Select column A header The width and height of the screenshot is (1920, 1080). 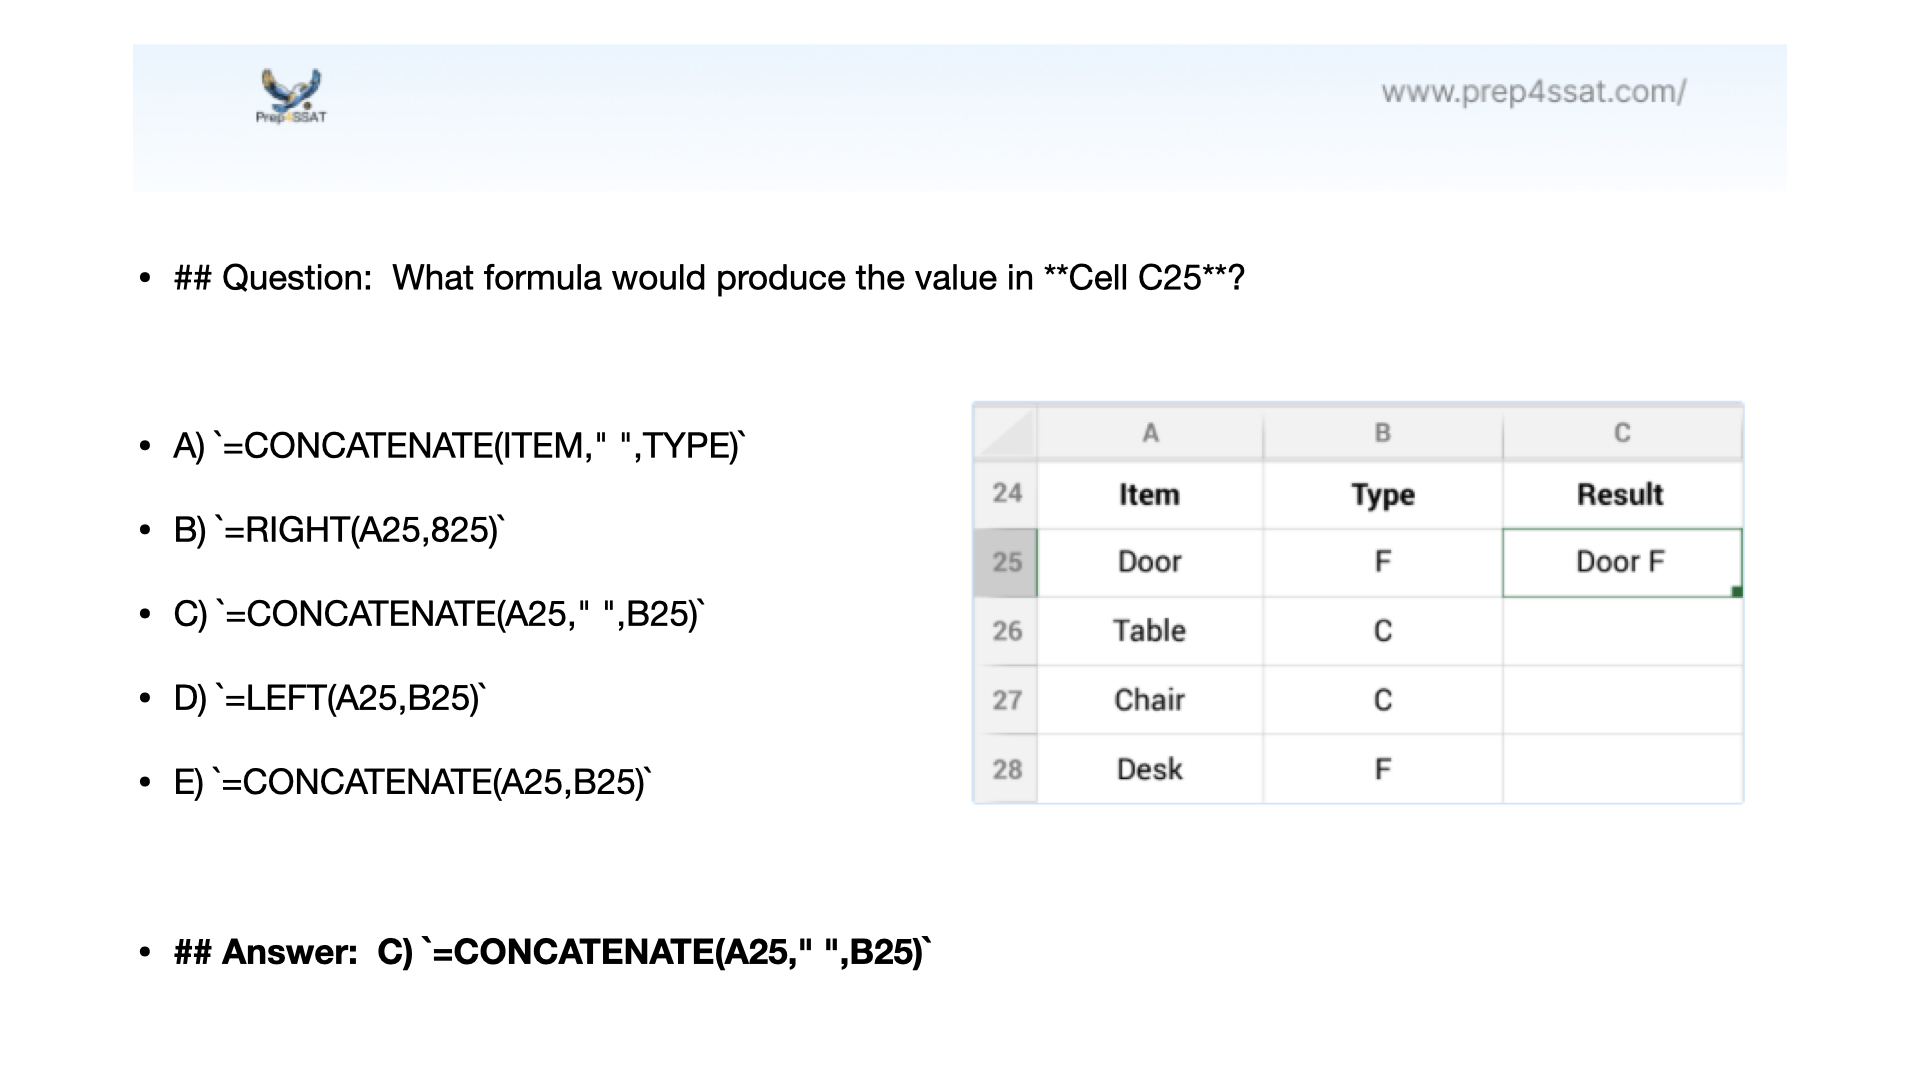pyautogui.click(x=1150, y=433)
